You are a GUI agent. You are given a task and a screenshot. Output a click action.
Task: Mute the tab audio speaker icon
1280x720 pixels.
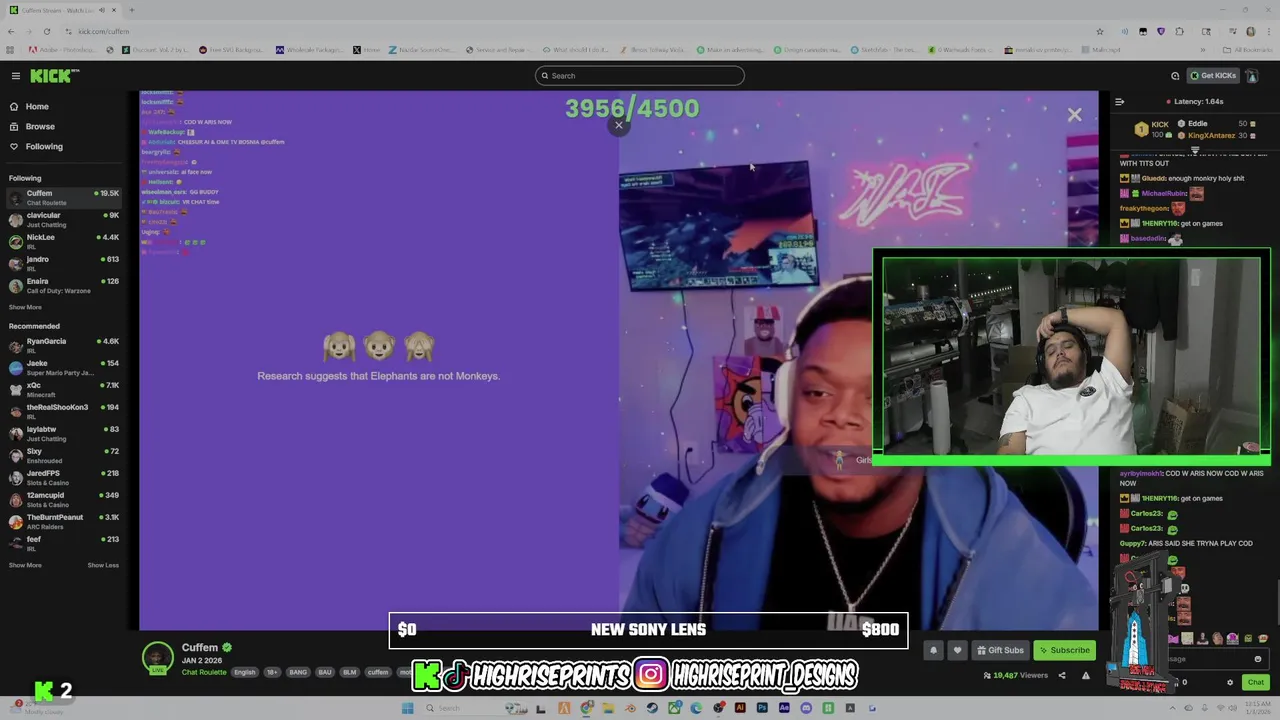coord(102,10)
